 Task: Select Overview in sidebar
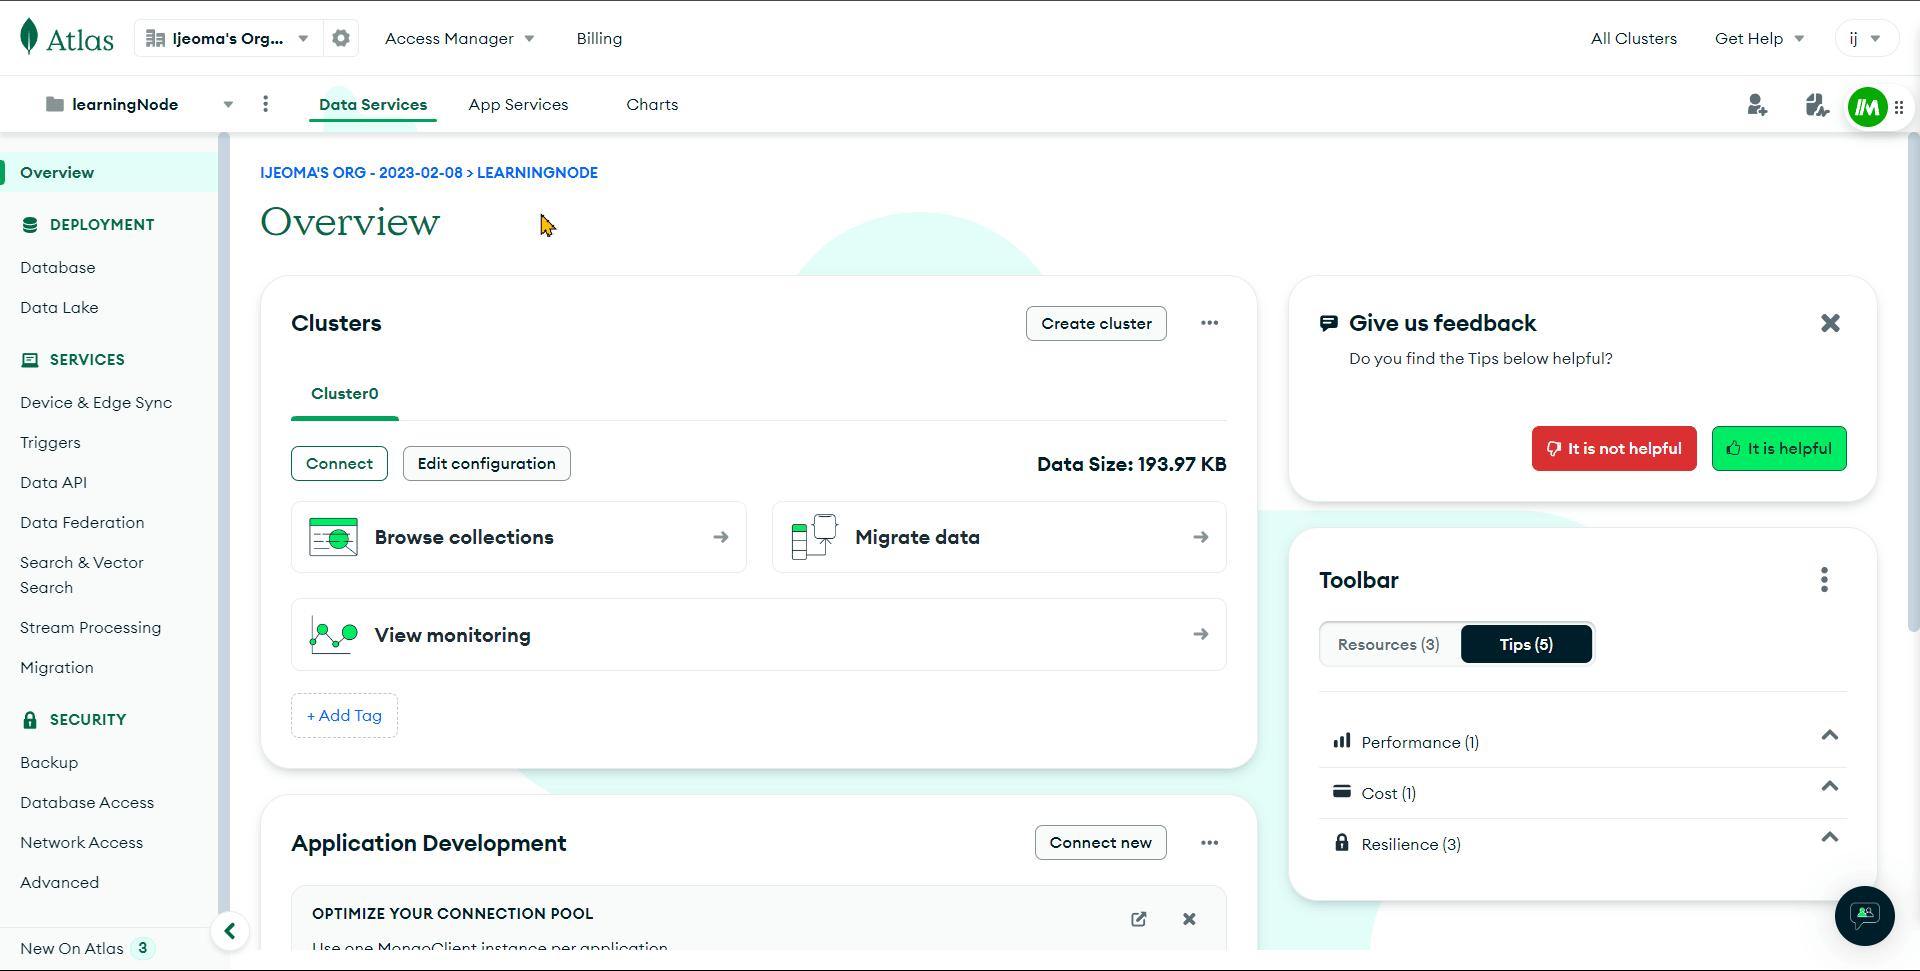pyautogui.click(x=108, y=172)
